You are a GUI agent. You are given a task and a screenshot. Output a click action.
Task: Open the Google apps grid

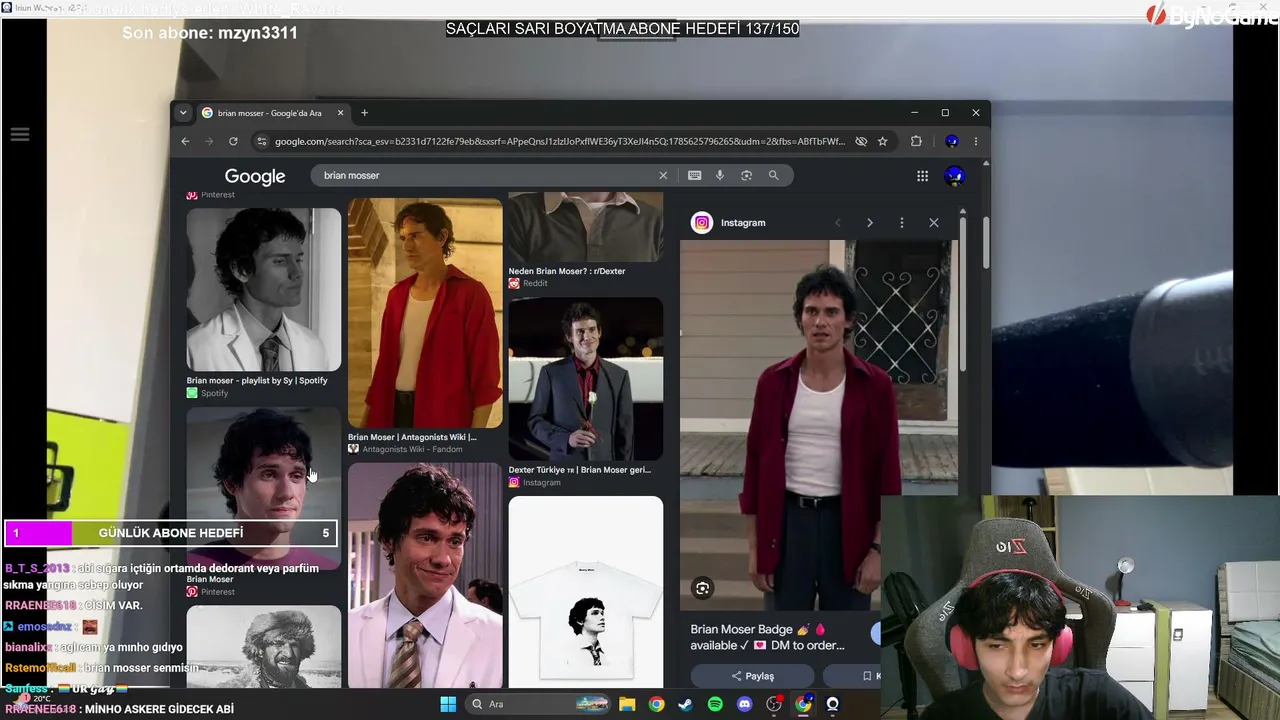(922, 176)
